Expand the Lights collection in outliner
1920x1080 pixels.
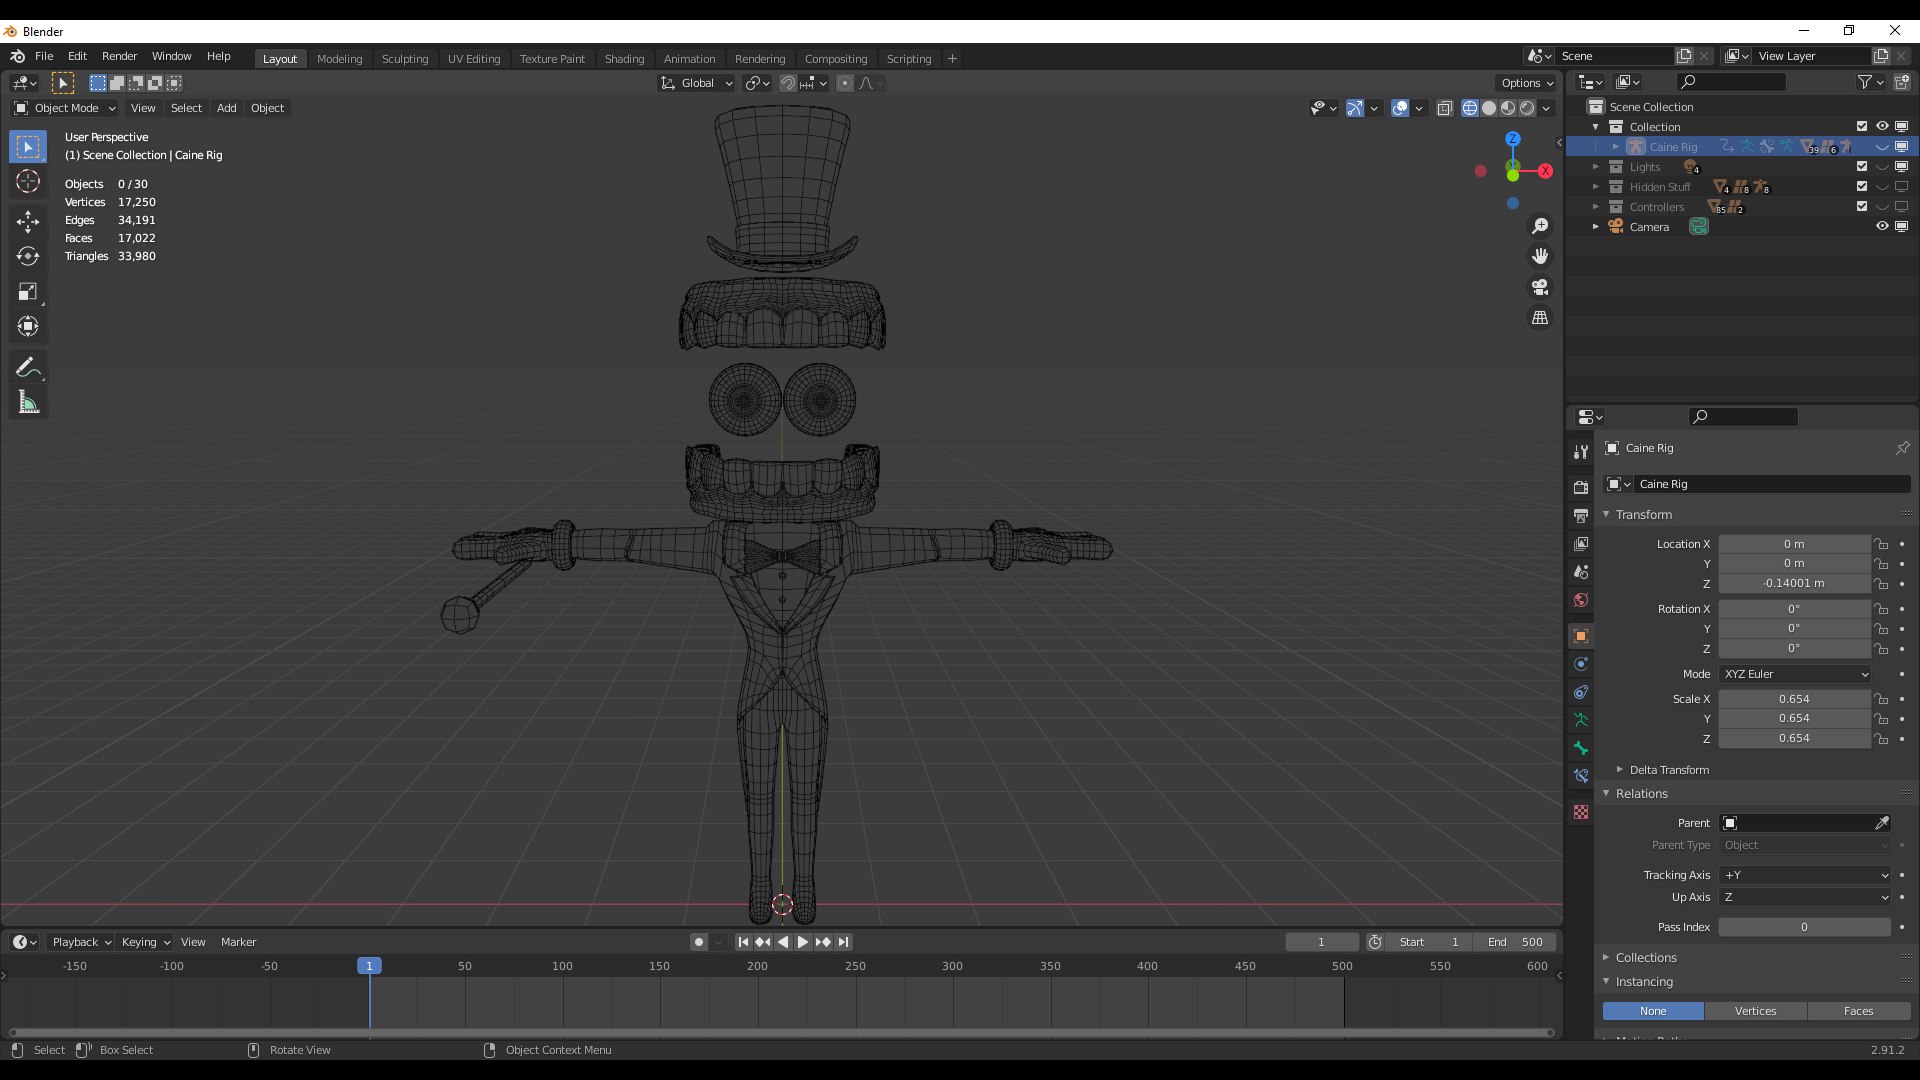1596,167
